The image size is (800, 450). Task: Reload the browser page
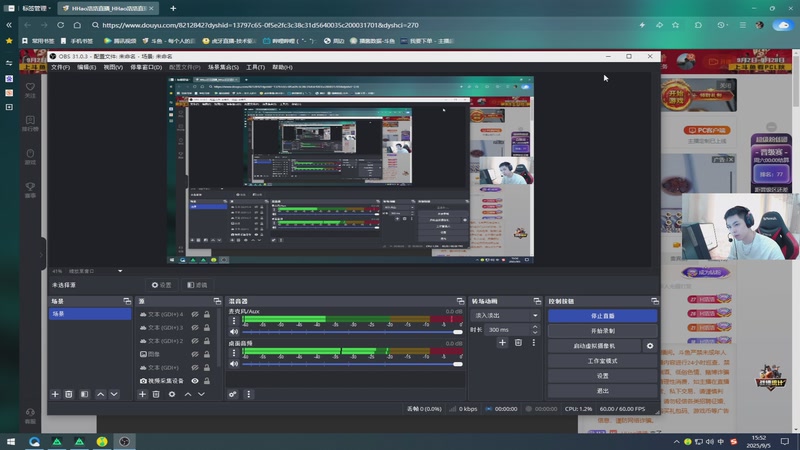coord(61,25)
